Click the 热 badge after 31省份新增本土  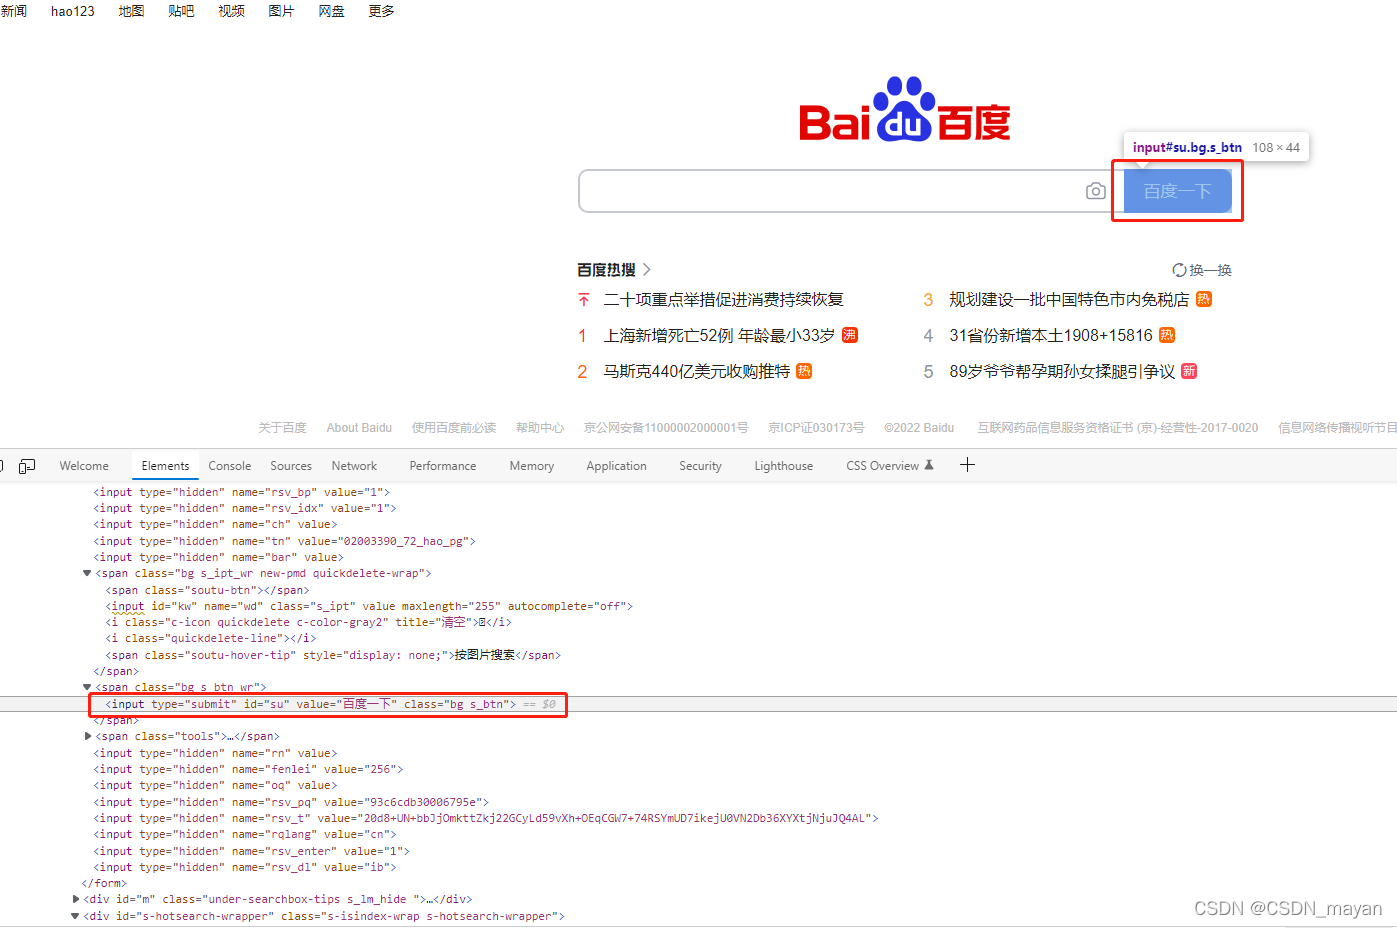[x=1167, y=335]
